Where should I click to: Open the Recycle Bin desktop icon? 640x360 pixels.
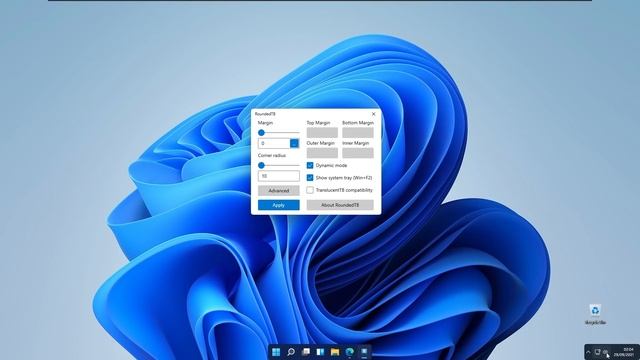595,315
